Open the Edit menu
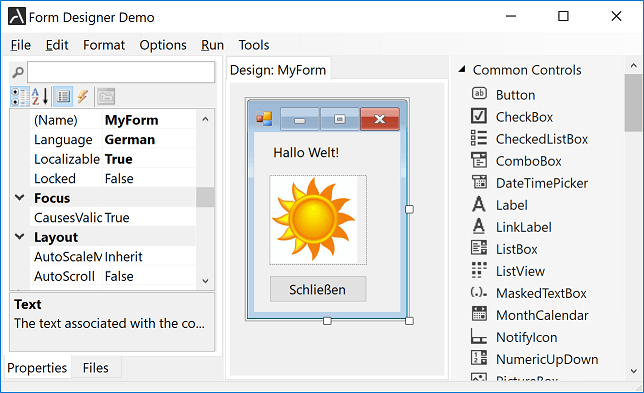Image resolution: width=644 pixels, height=393 pixels. [x=57, y=45]
